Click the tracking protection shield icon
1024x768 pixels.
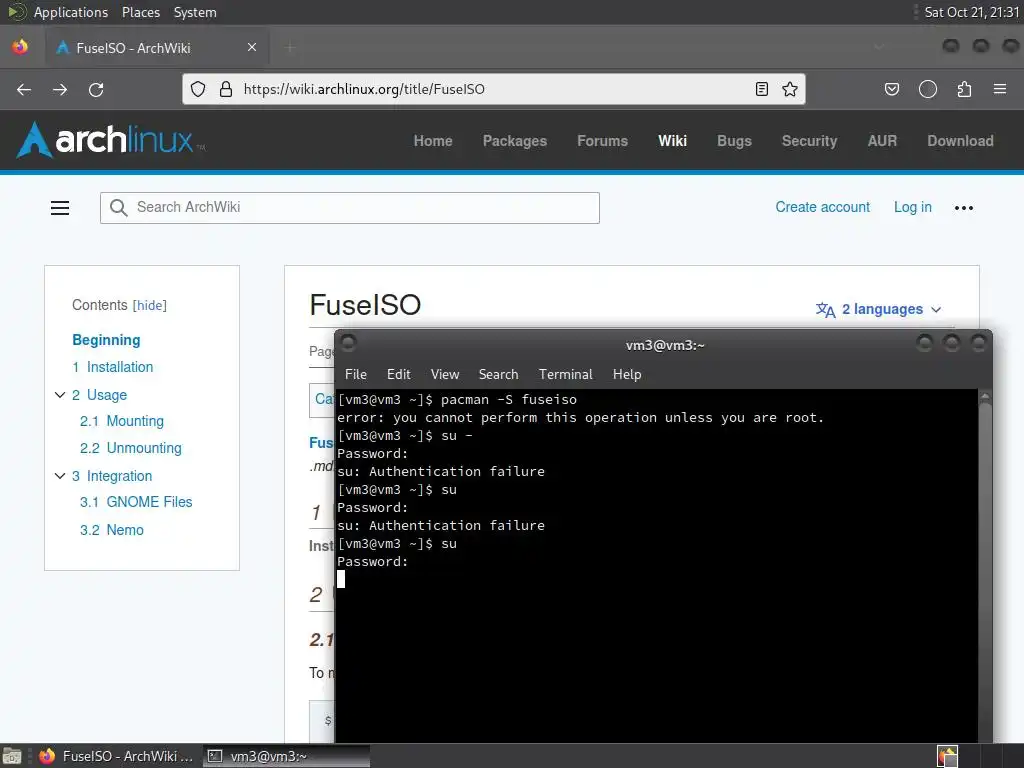tap(198, 89)
